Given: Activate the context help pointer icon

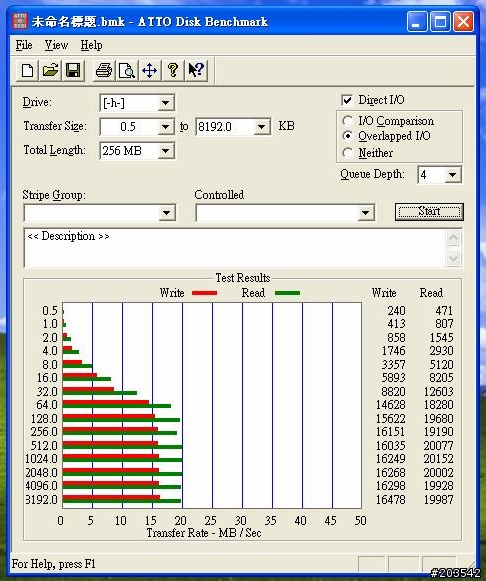Looking at the screenshot, I should 196,70.
